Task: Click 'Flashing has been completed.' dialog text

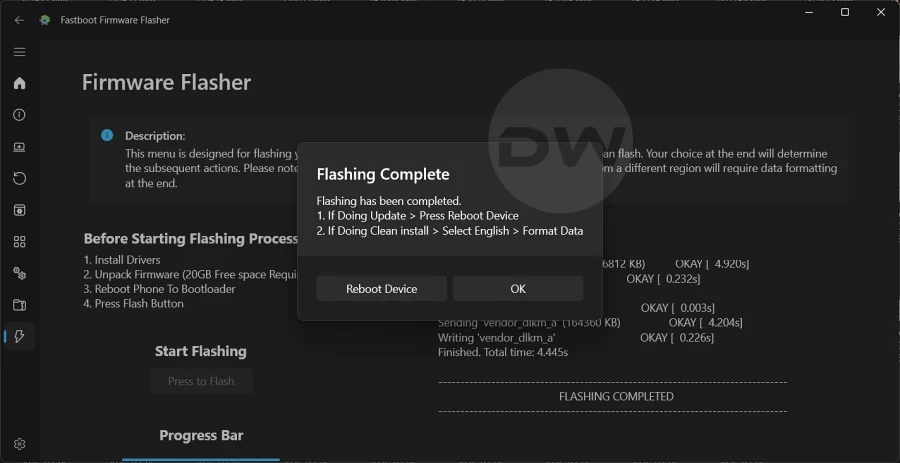Action: [x=389, y=201]
